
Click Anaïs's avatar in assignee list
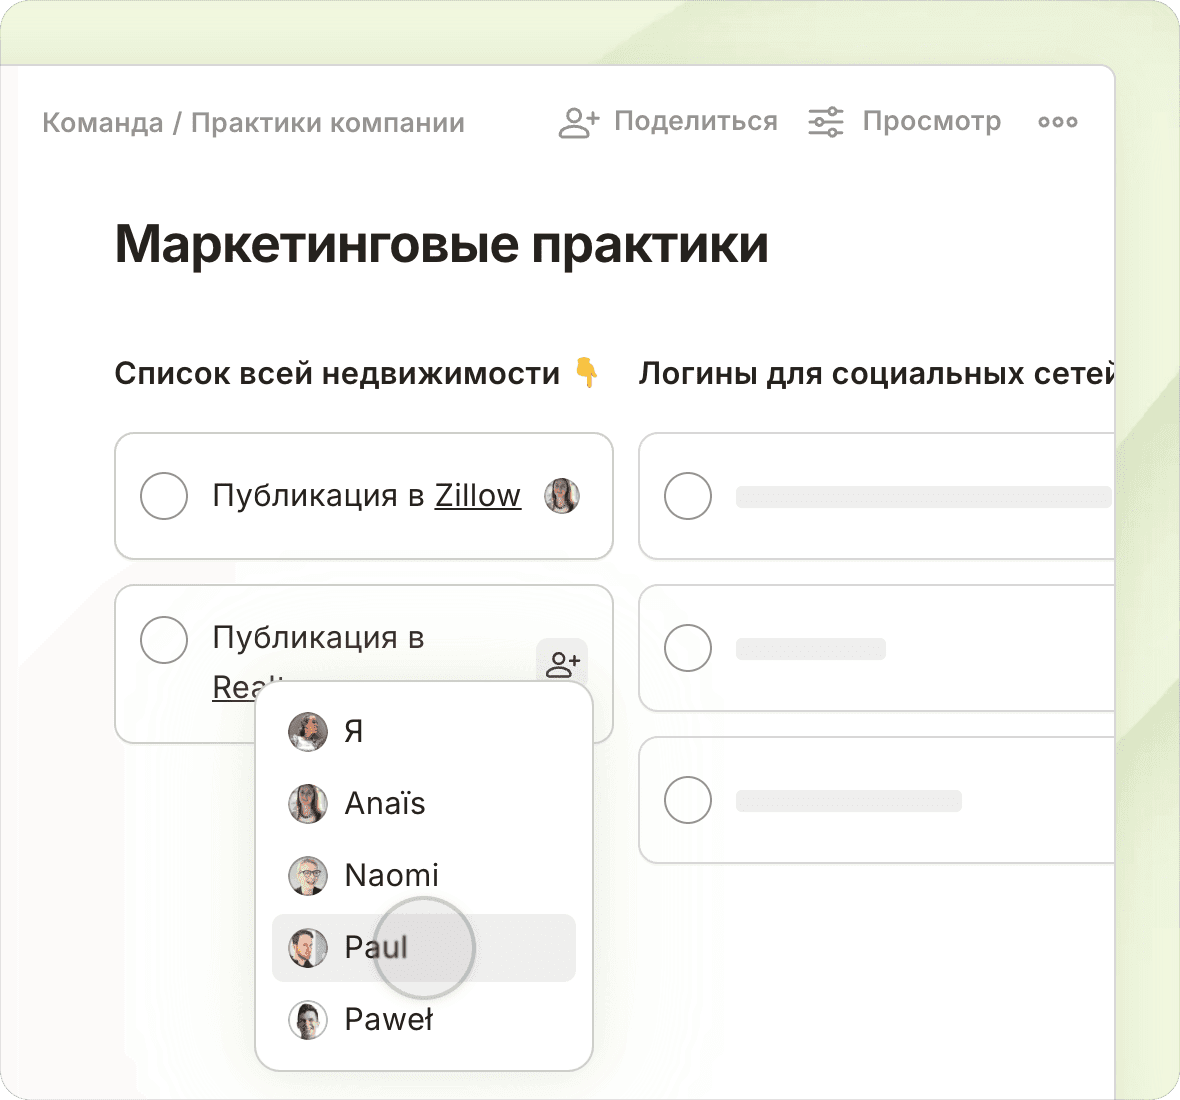308,803
